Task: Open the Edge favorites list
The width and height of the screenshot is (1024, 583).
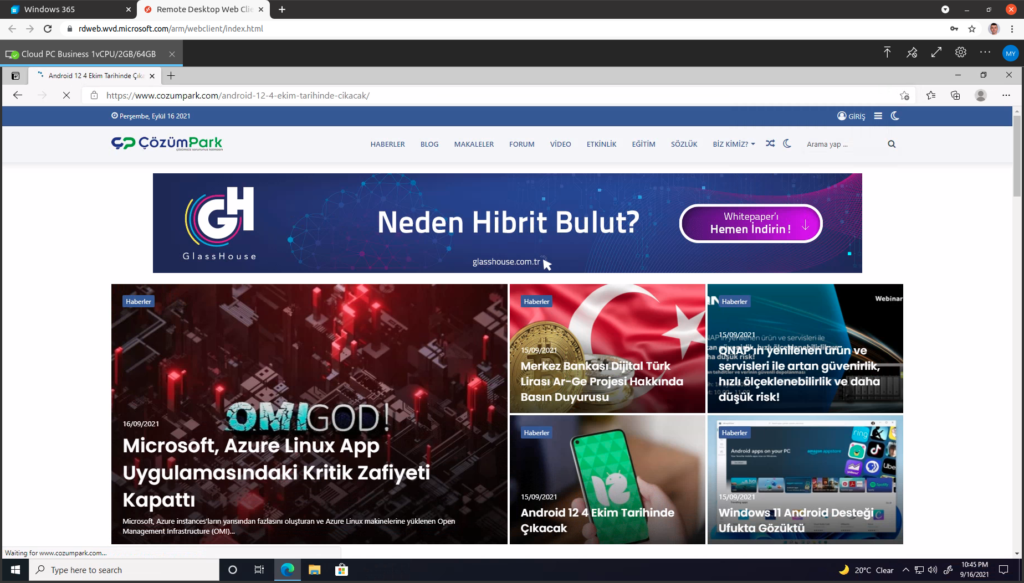Action: 931,95
